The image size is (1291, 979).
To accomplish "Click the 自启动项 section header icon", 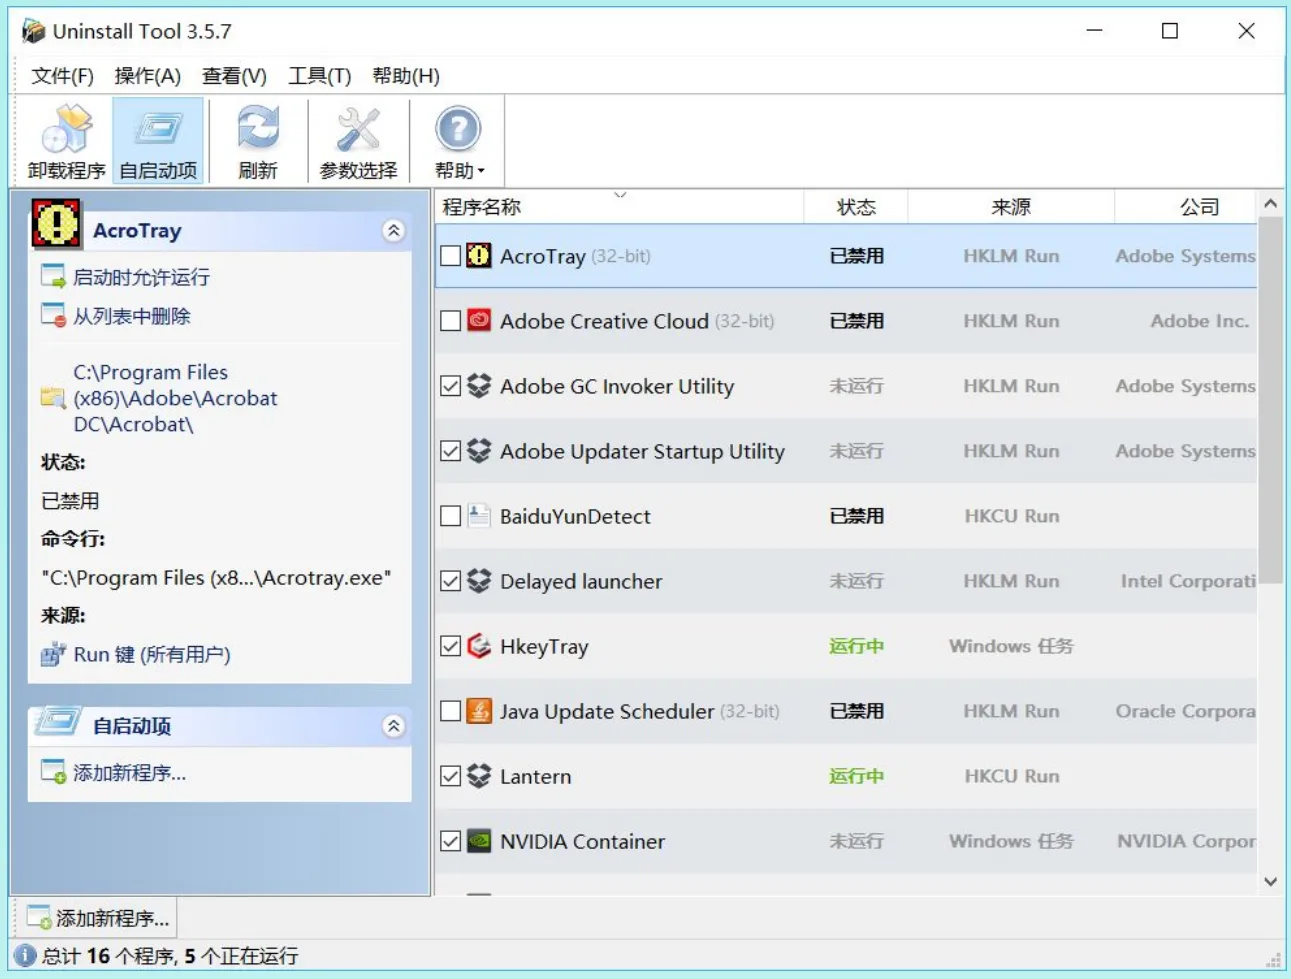I will pos(57,722).
